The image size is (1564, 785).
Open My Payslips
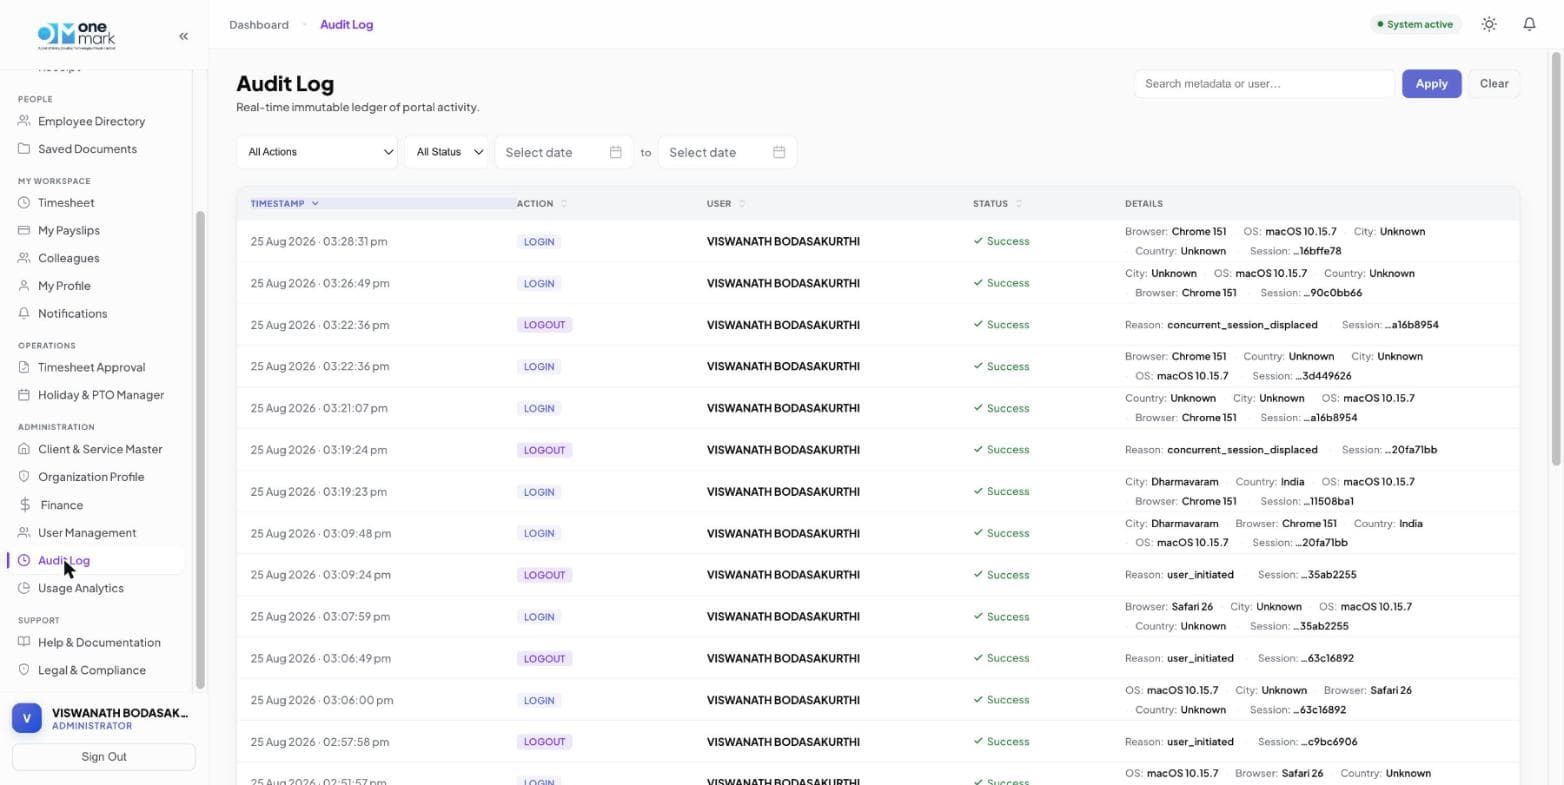tap(69, 230)
